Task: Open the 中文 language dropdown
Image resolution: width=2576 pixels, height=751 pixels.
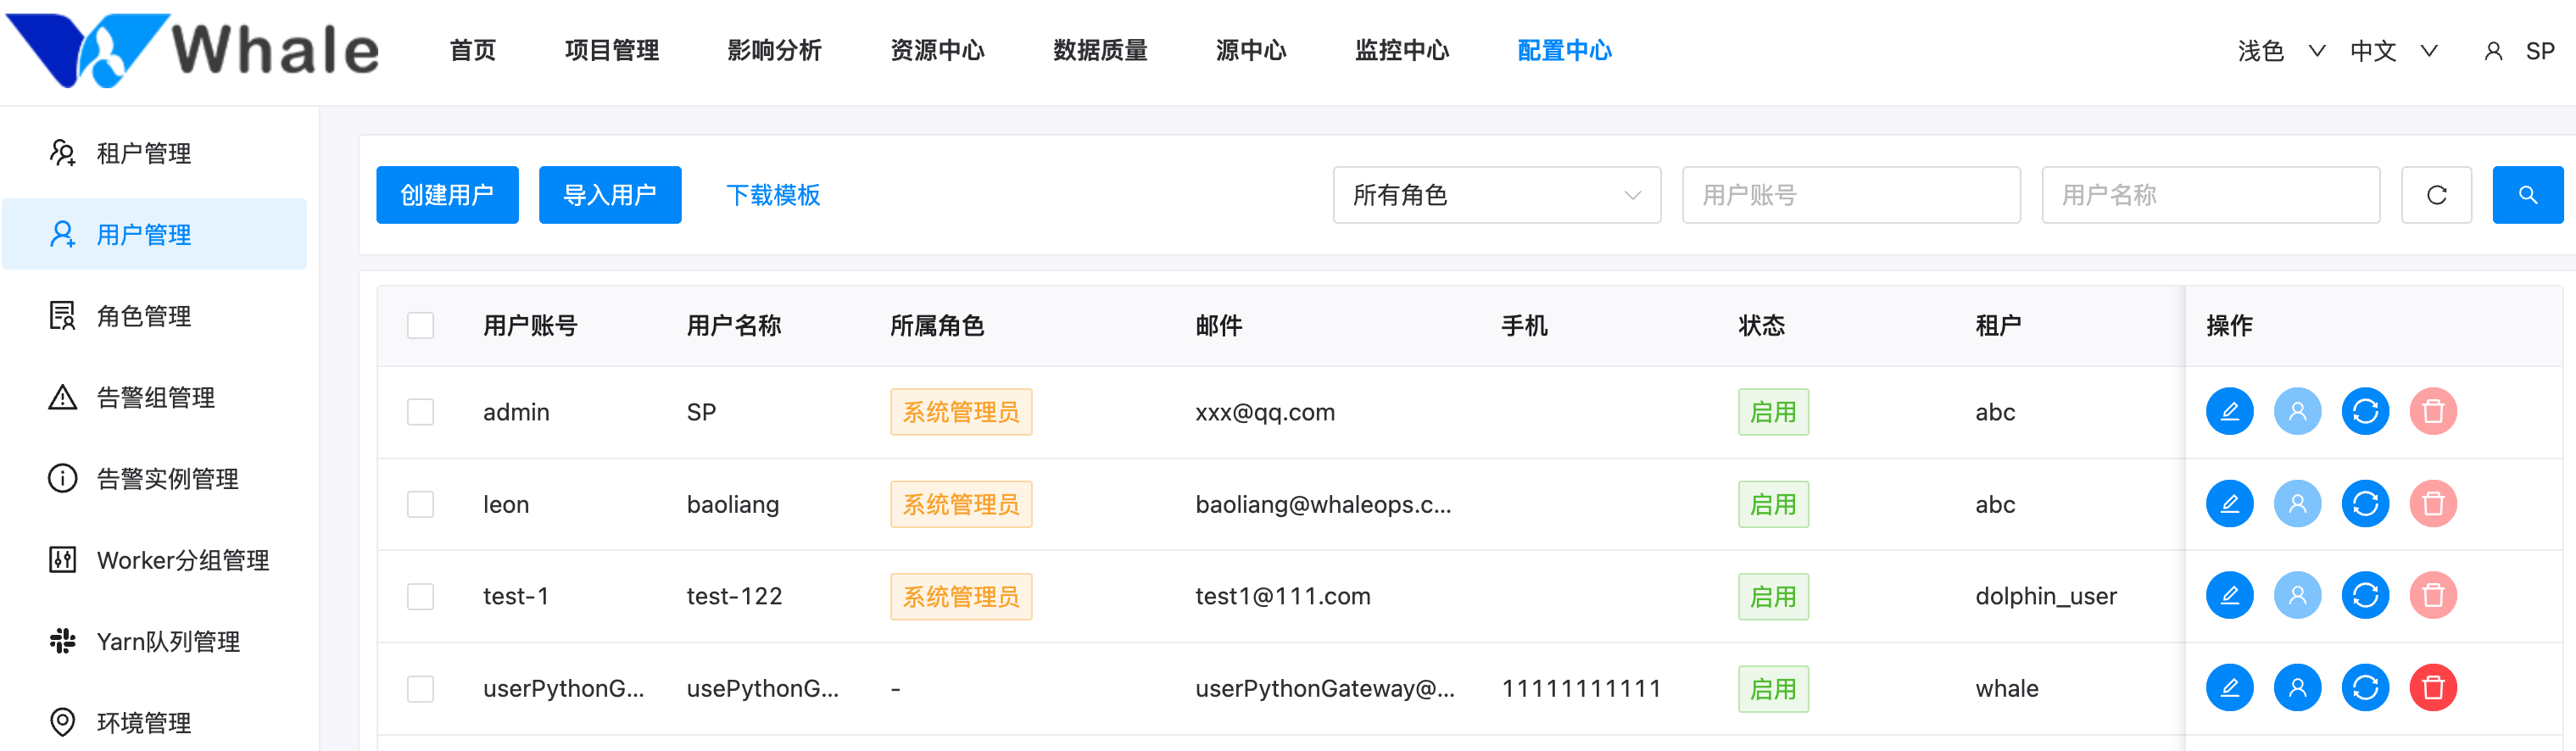Action: 2393,51
